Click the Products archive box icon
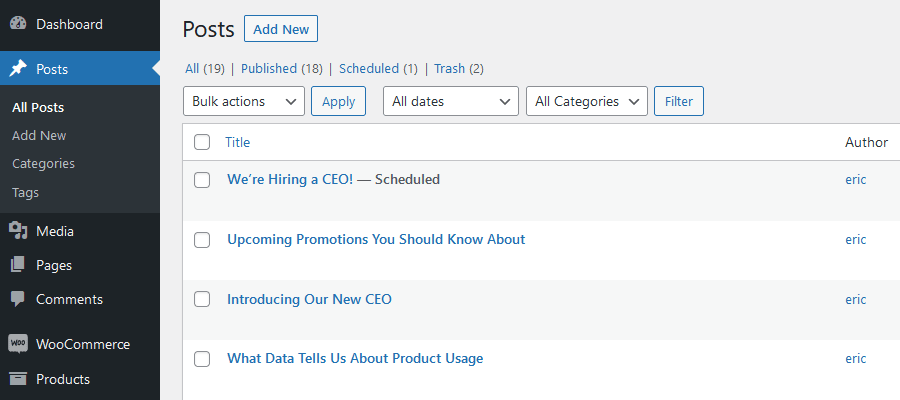Image resolution: width=900 pixels, height=400 pixels. [x=18, y=379]
